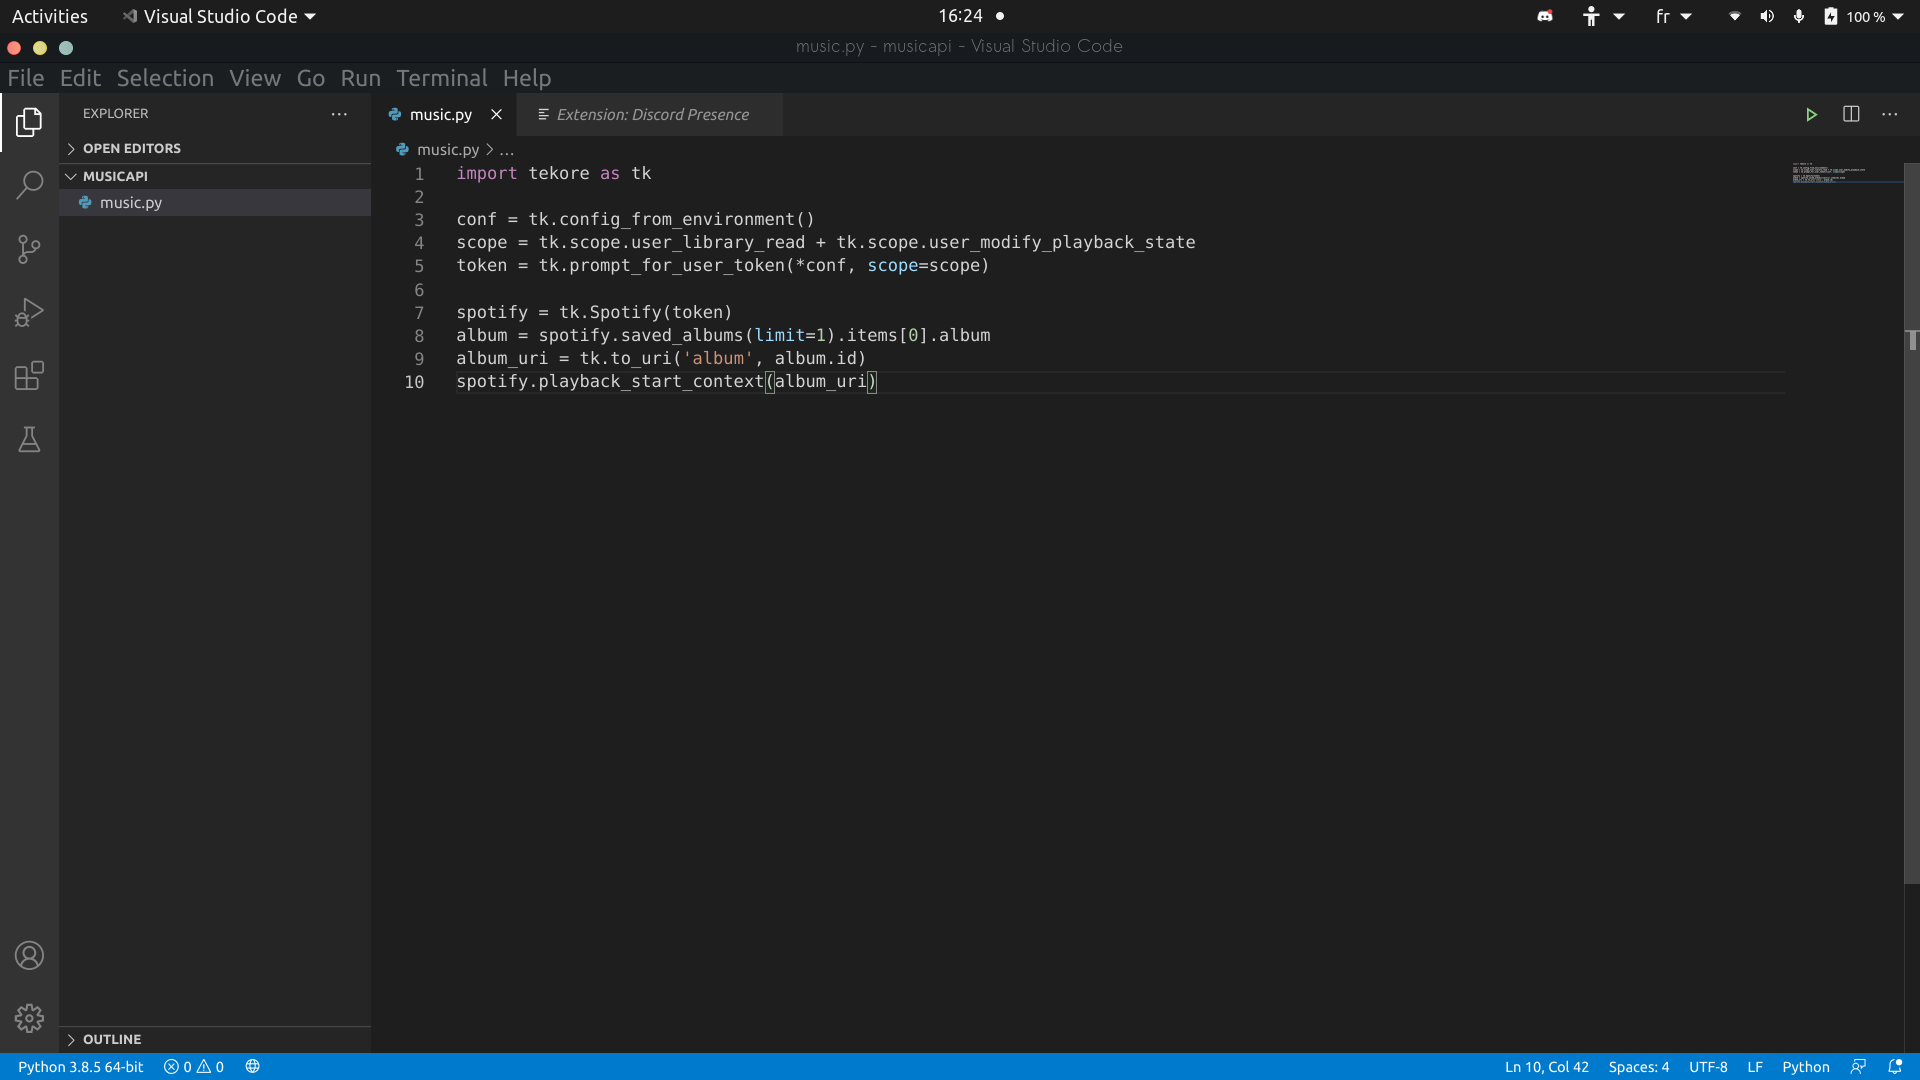Collapse the MUSICAPI folder section

115,176
